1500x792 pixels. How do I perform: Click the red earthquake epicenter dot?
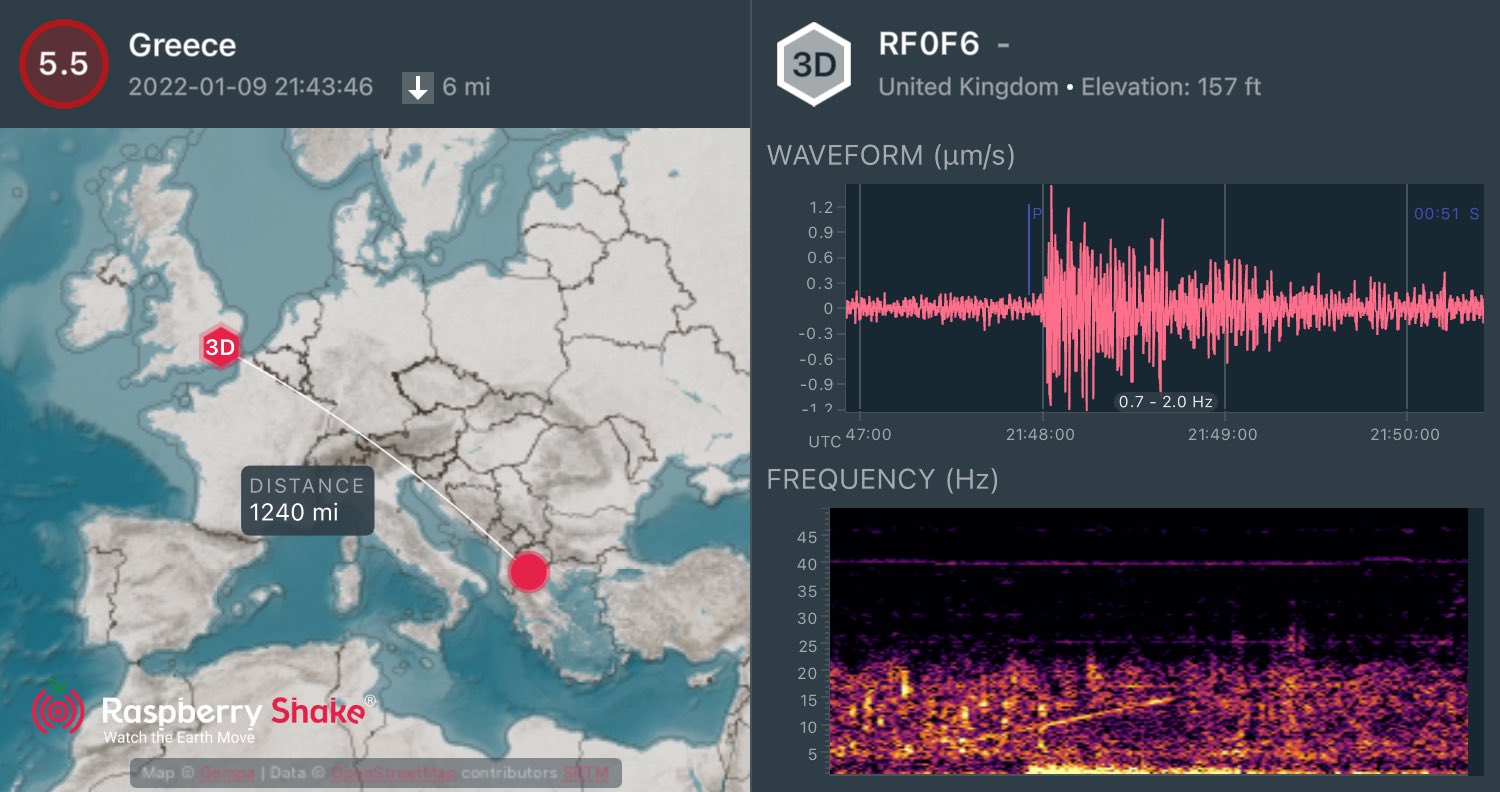pyautogui.click(x=529, y=573)
